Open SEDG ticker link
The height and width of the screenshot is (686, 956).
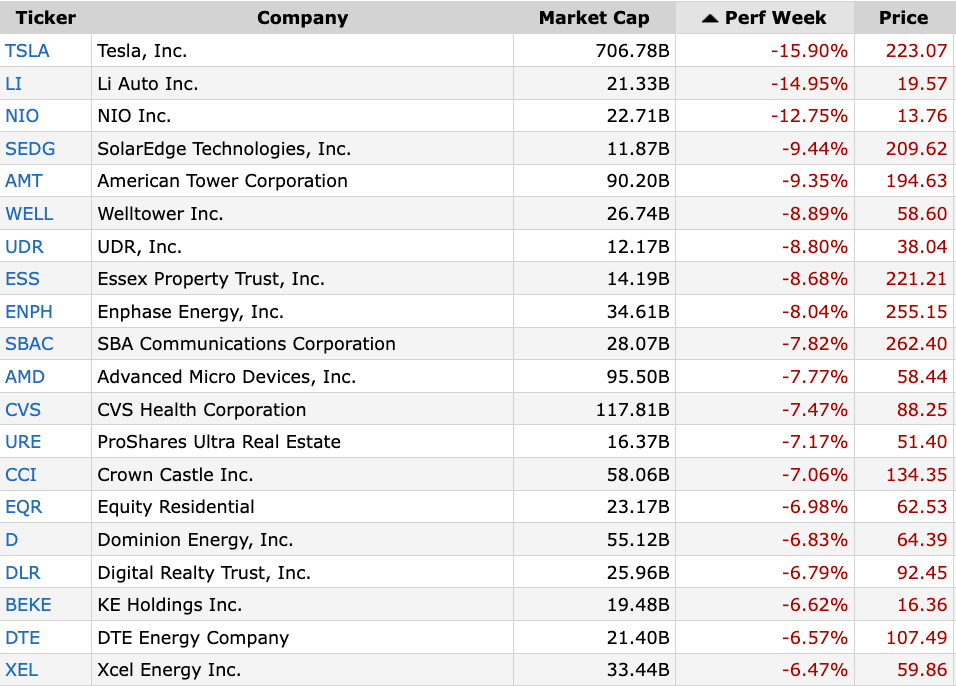(30, 149)
